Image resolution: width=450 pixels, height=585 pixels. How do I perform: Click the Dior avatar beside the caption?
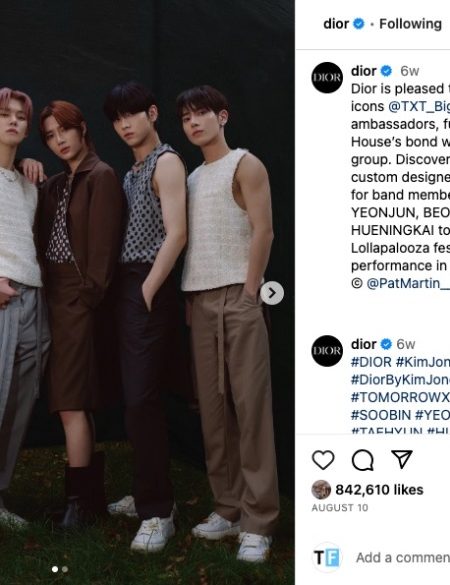(x=327, y=78)
